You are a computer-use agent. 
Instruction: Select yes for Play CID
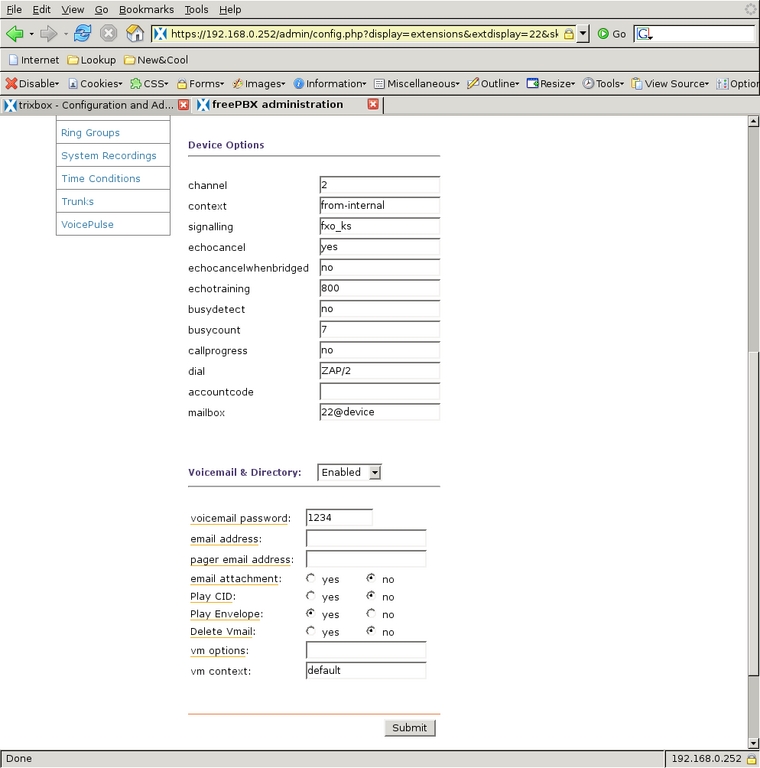point(311,596)
